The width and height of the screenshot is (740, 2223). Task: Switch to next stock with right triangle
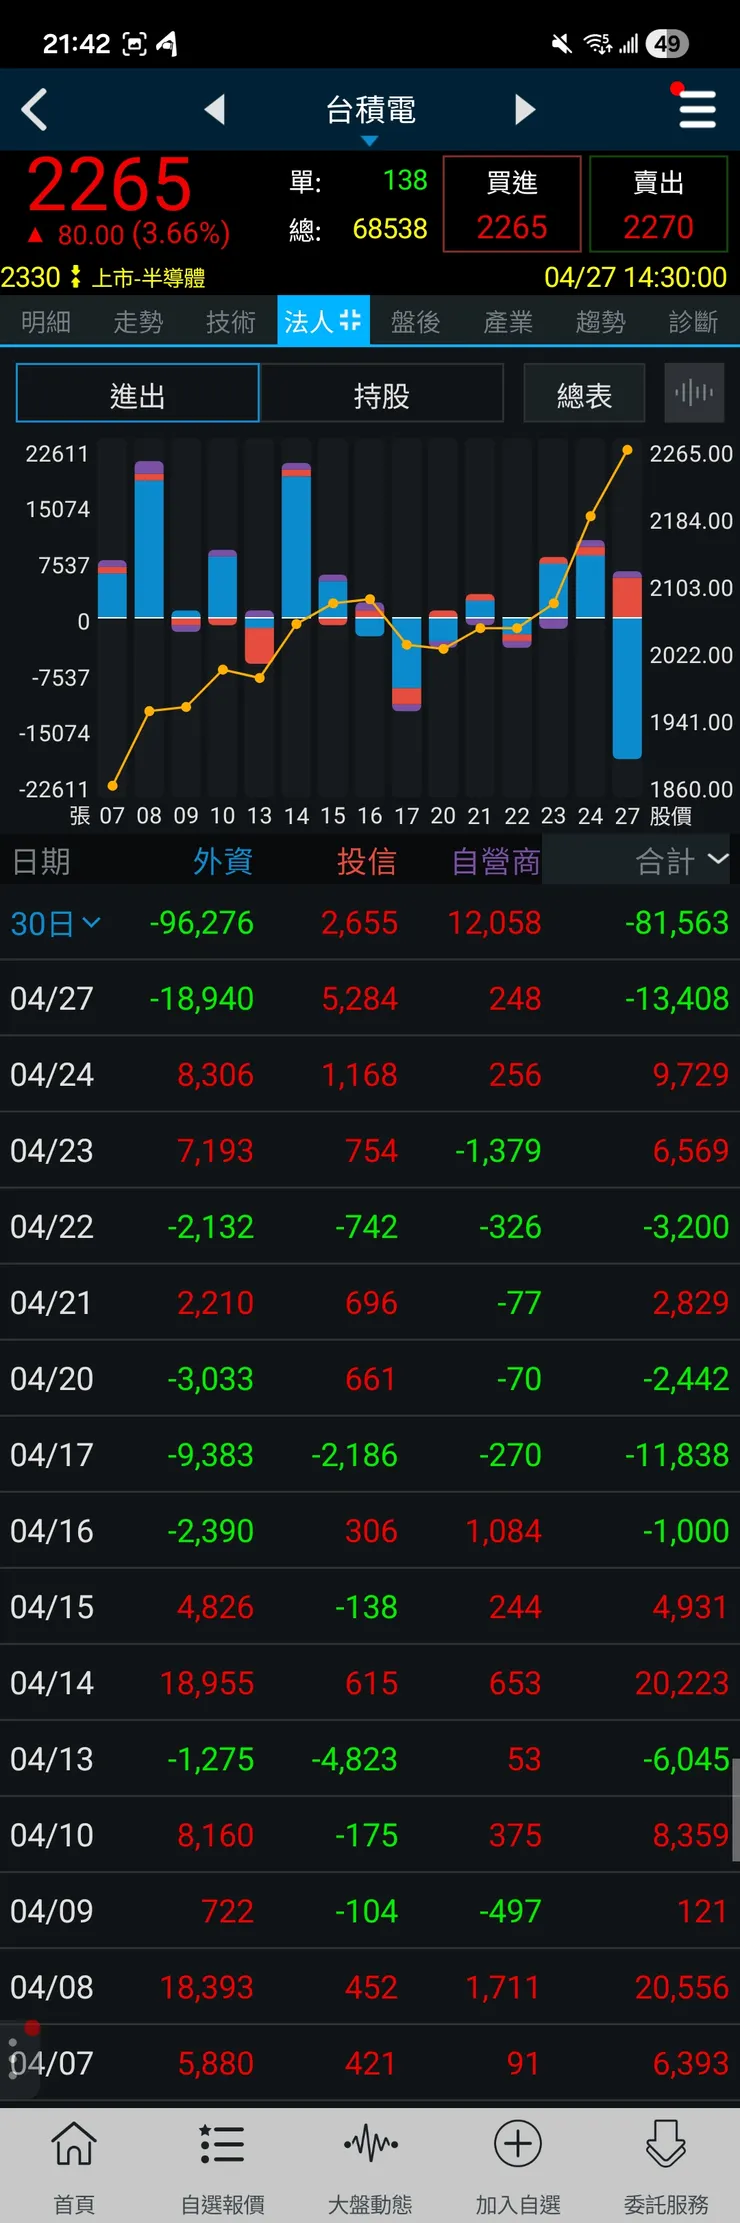pos(525,109)
